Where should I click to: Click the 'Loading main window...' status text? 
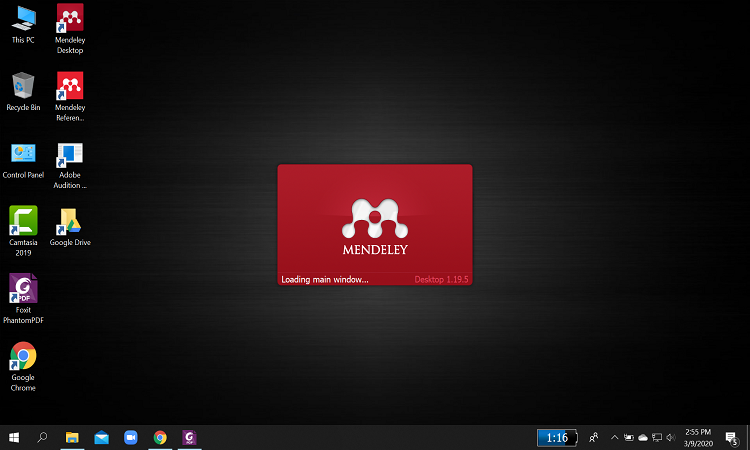(325, 279)
